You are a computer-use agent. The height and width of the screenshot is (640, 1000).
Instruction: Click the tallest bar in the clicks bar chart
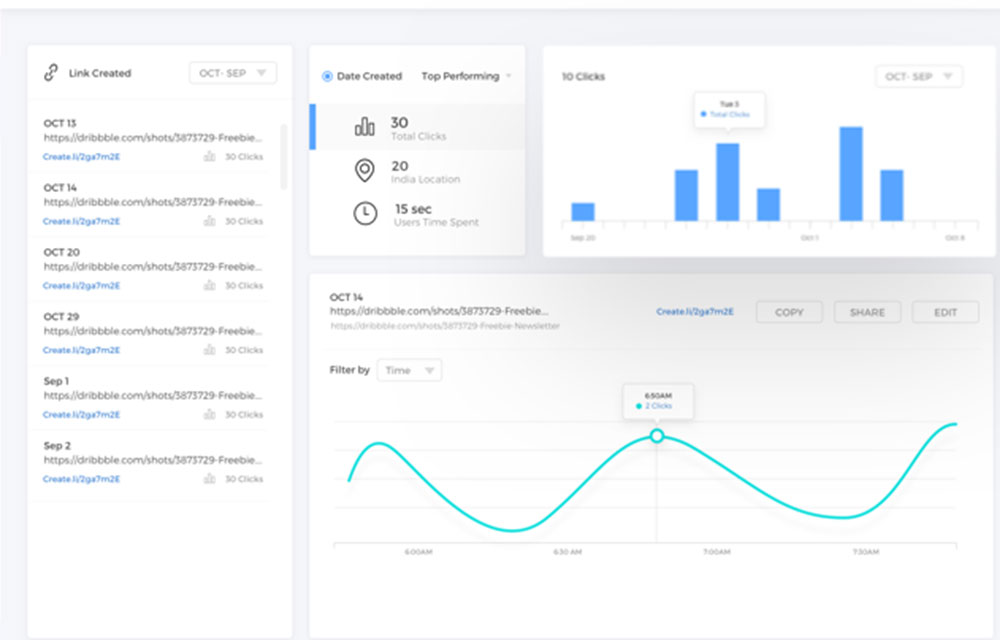[851, 174]
